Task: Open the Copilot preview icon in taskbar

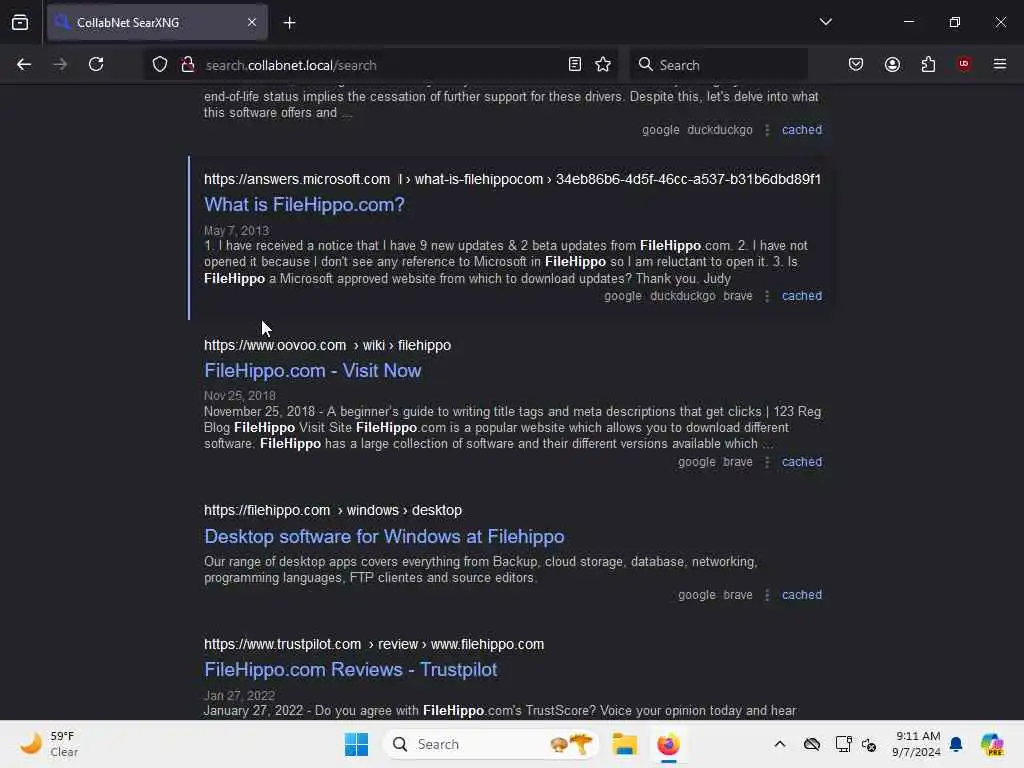Action: click(992, 744)
